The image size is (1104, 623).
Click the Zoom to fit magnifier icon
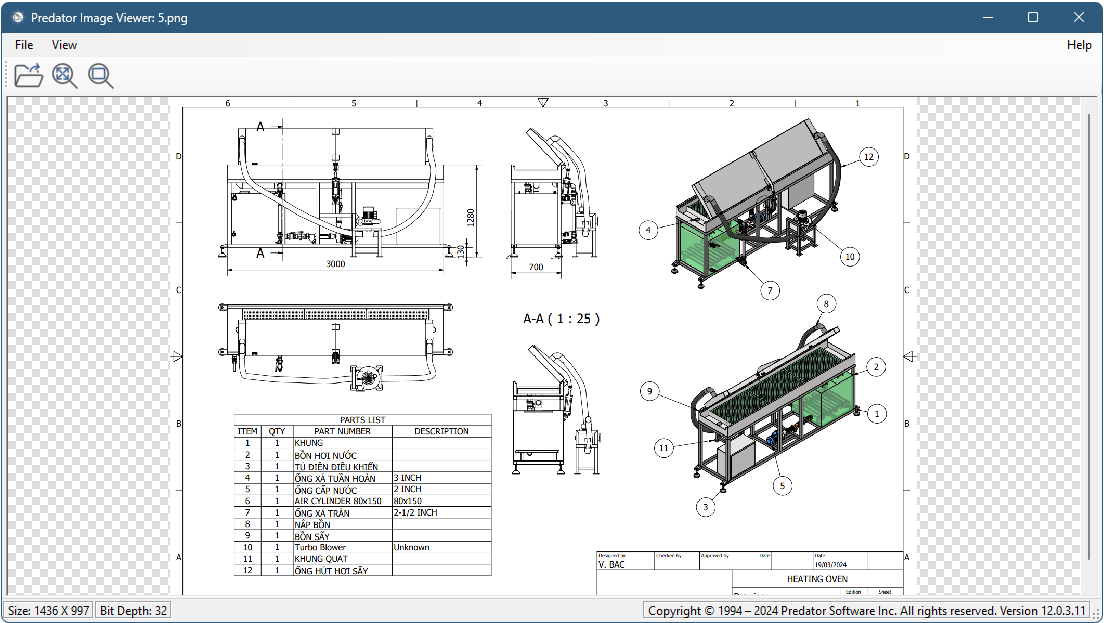pyautogui.click(x=65, y=75)
